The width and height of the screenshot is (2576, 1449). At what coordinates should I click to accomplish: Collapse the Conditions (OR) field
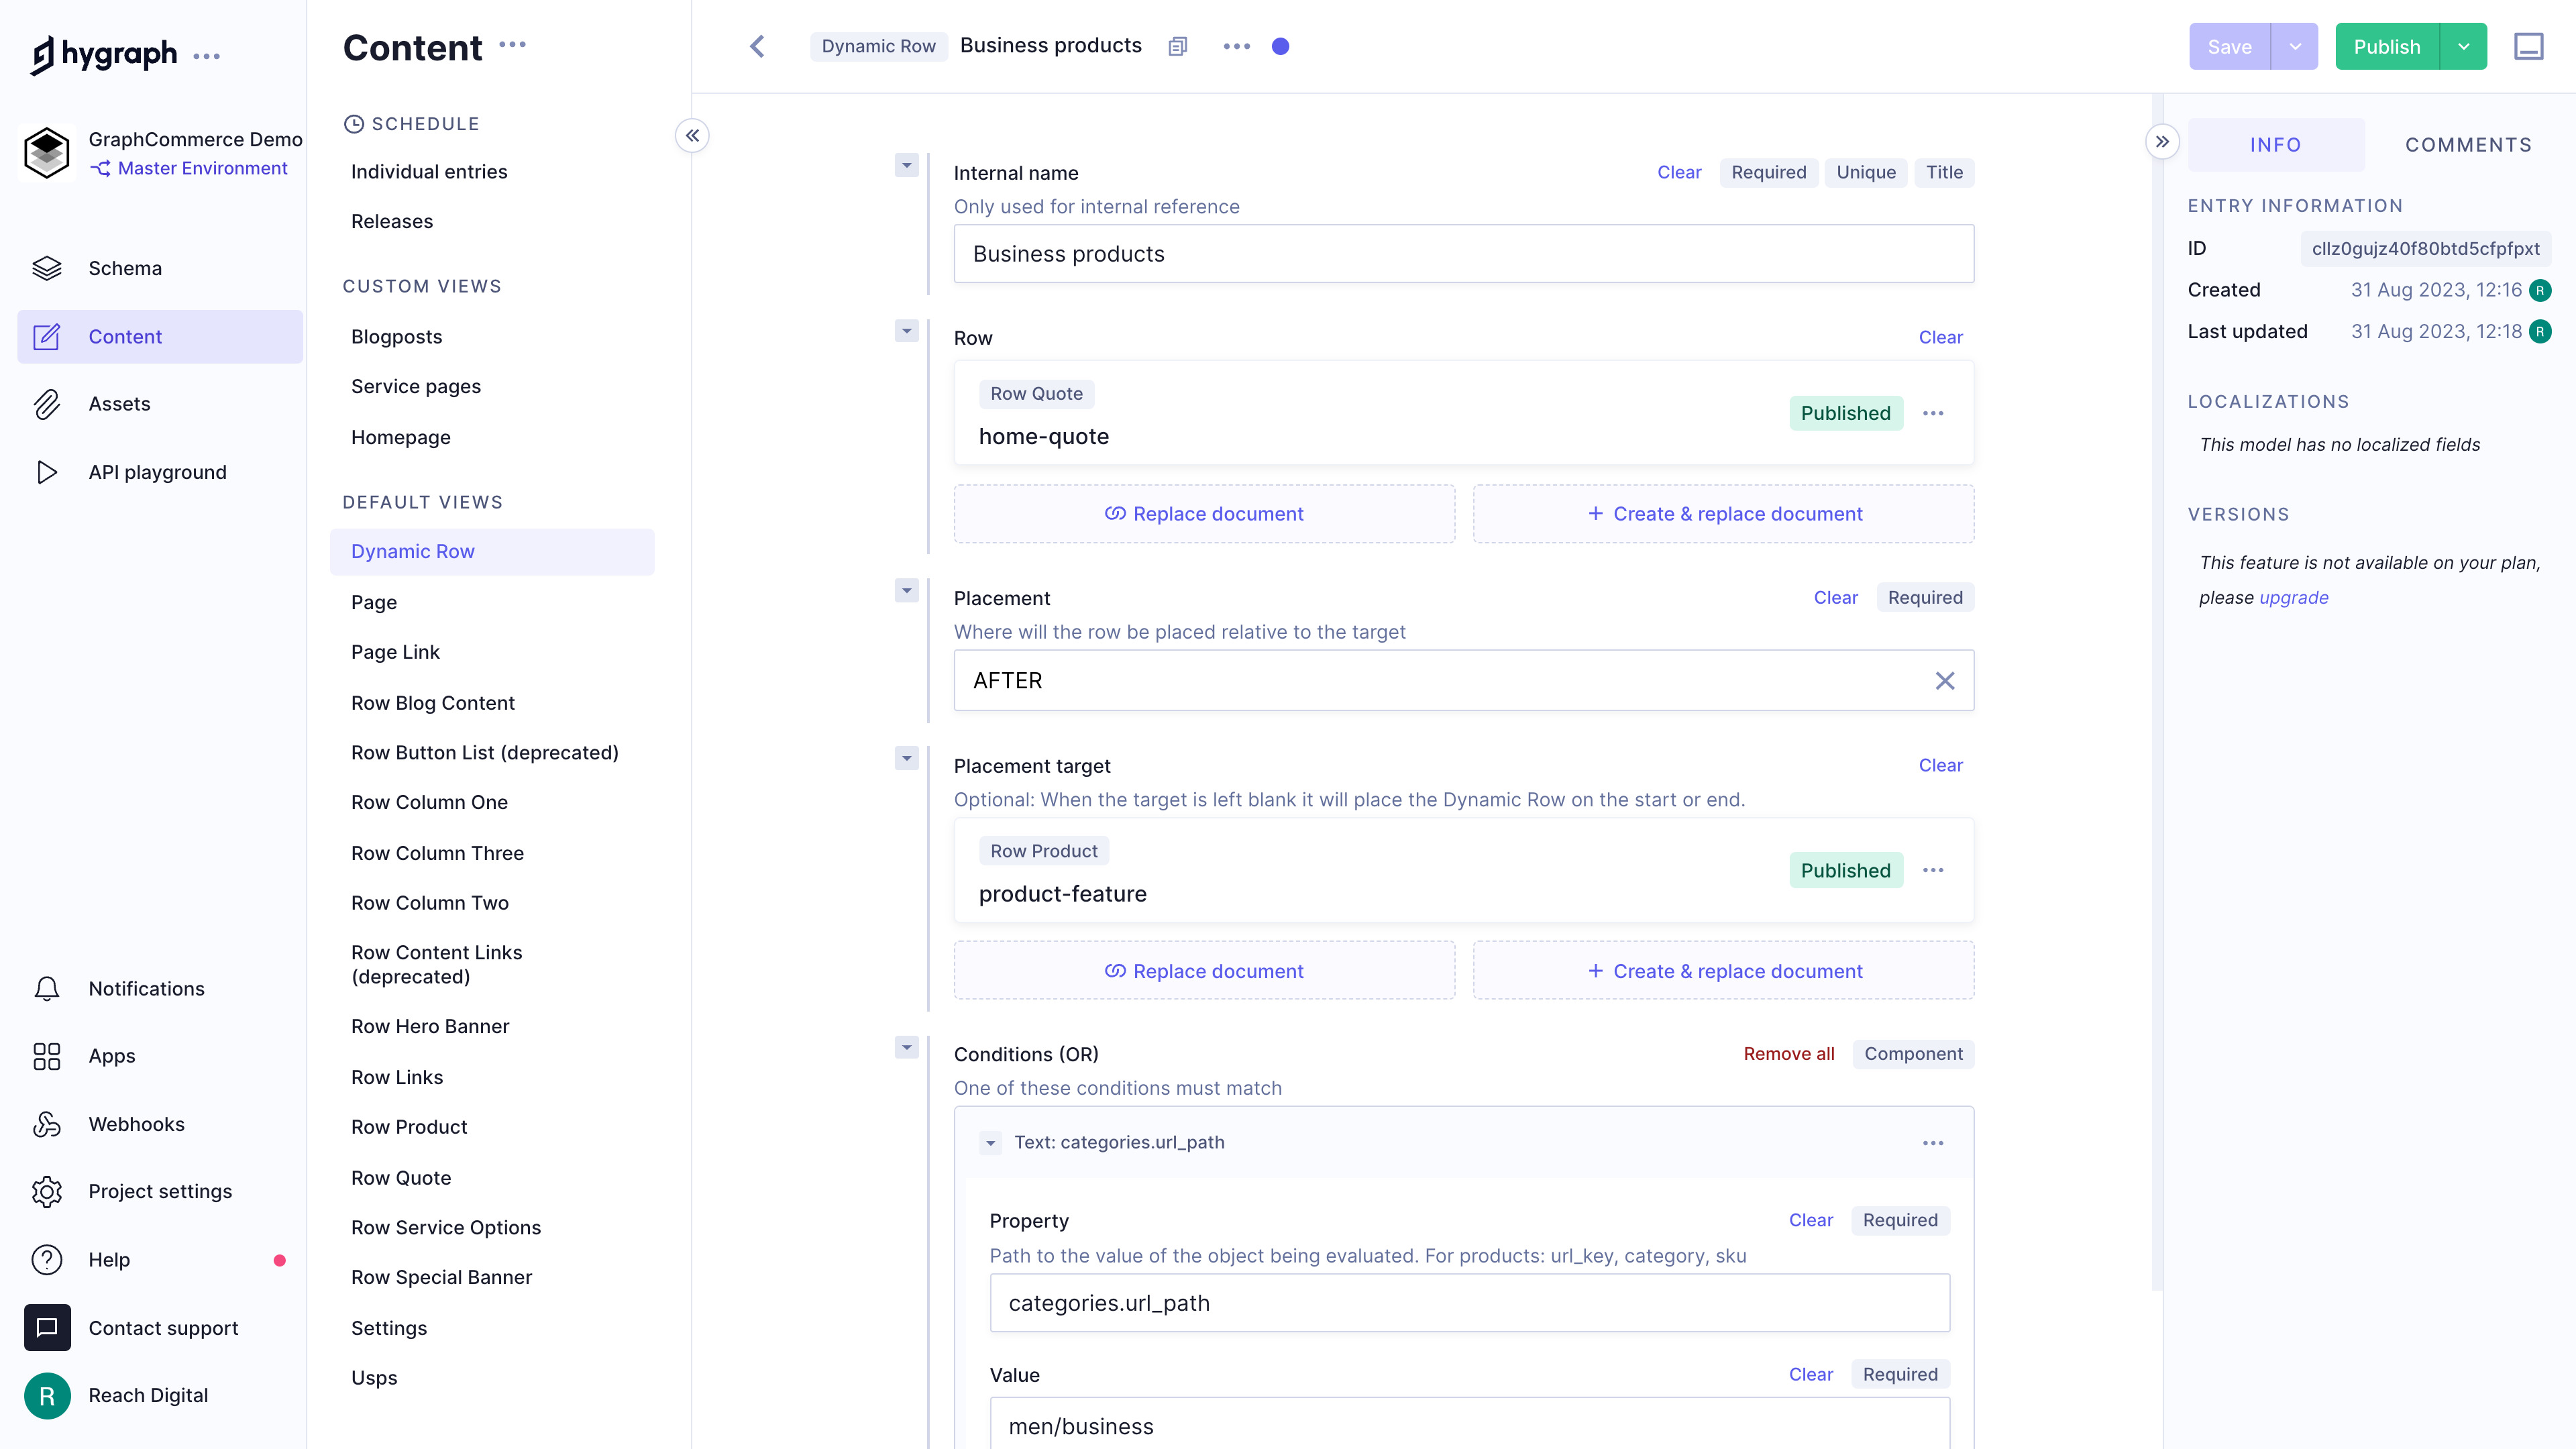point(906,1047)
